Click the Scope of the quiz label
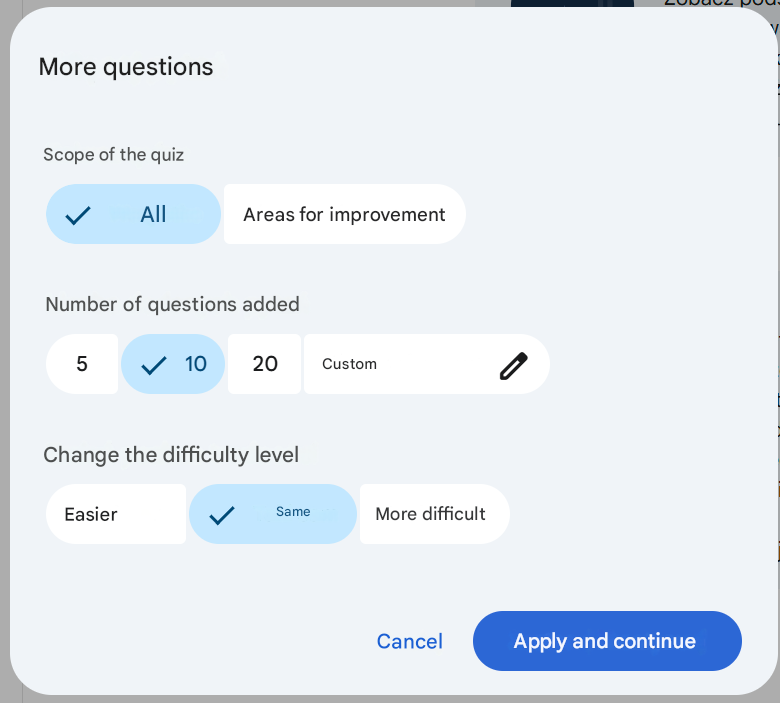Viewport: 780px width, 703px height. 113,155
